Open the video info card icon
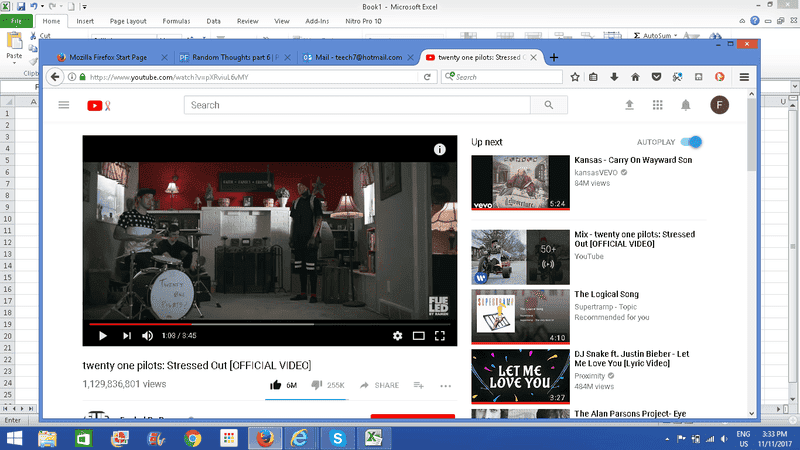The height and width of the screenshot is (450, 800). [439, 149]
